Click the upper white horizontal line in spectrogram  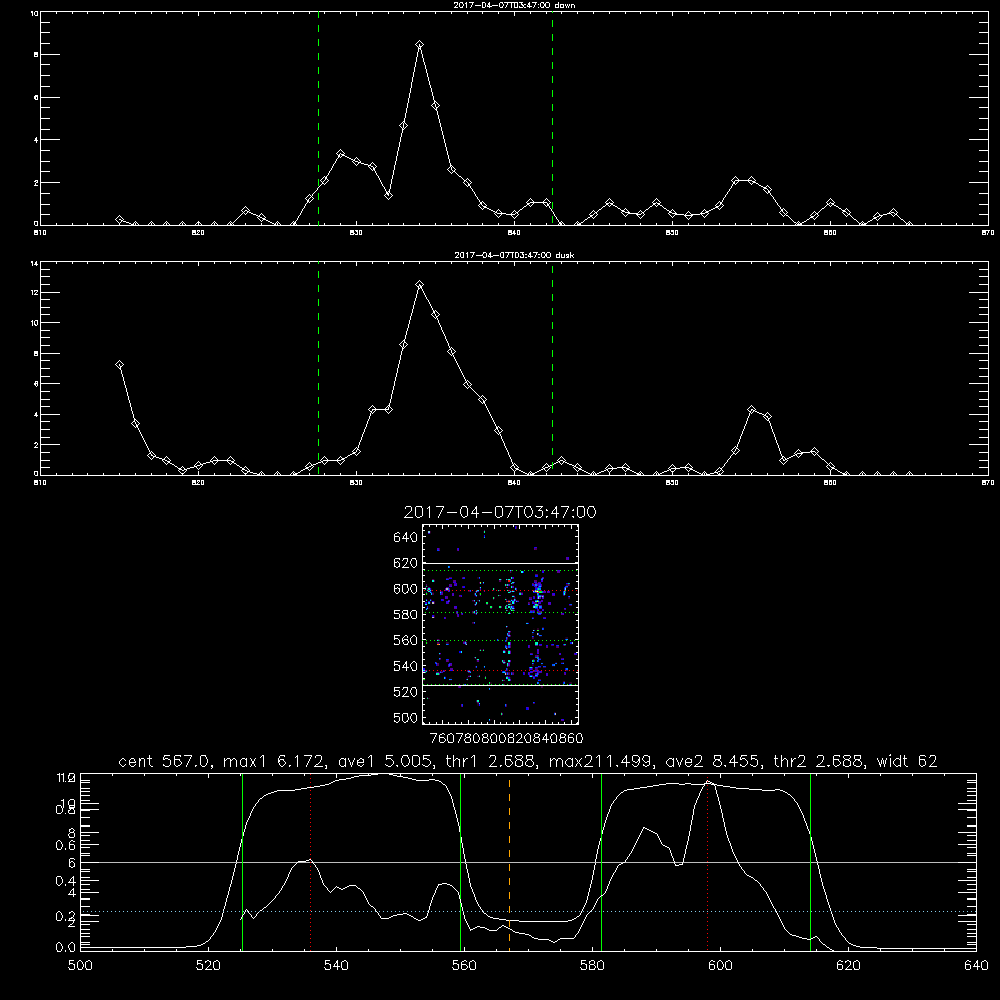click(x=500, y=563)
